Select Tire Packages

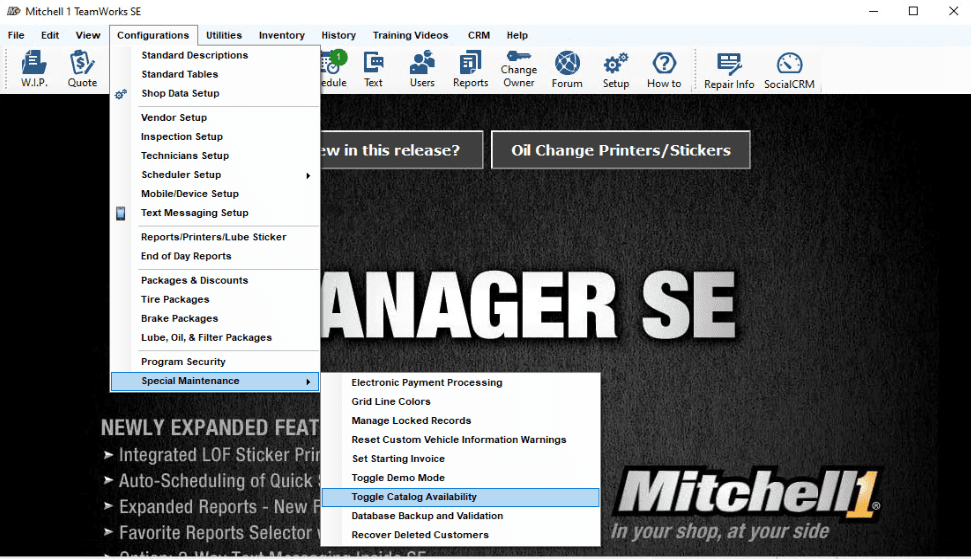(175, 300)
